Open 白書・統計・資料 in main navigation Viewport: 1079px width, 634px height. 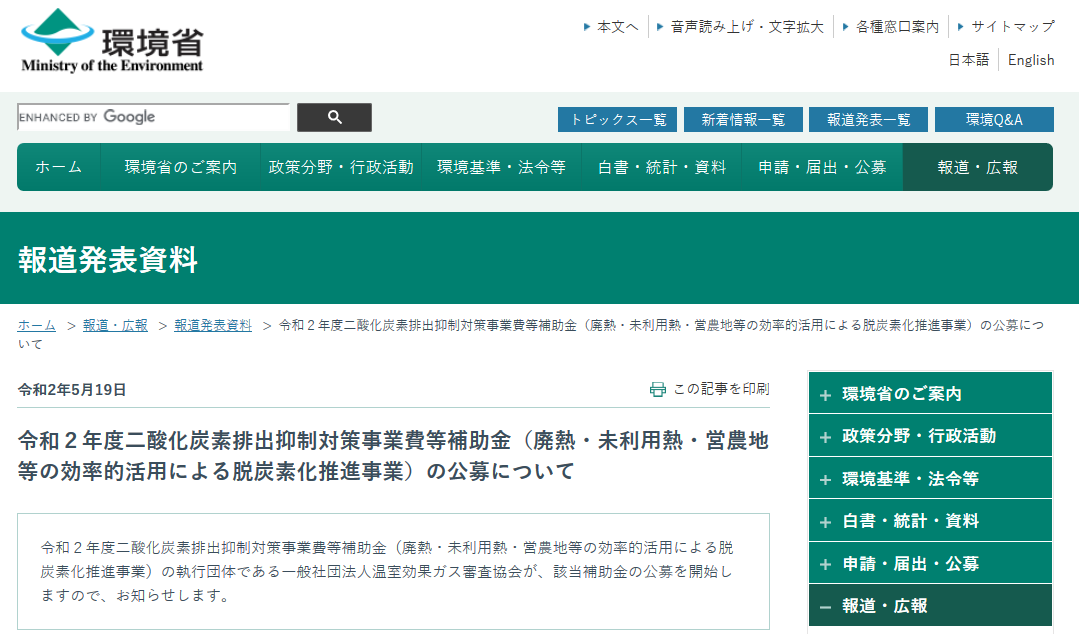[662, 167]
